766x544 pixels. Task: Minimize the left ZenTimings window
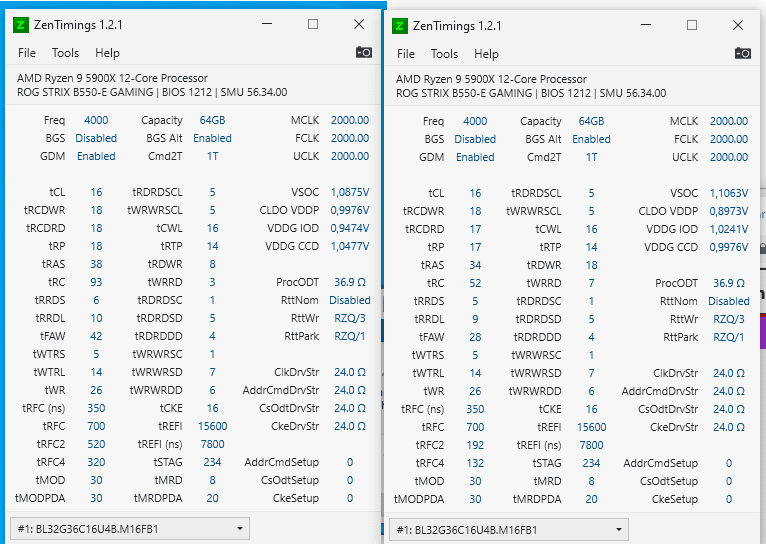click(x=267, y=24)
